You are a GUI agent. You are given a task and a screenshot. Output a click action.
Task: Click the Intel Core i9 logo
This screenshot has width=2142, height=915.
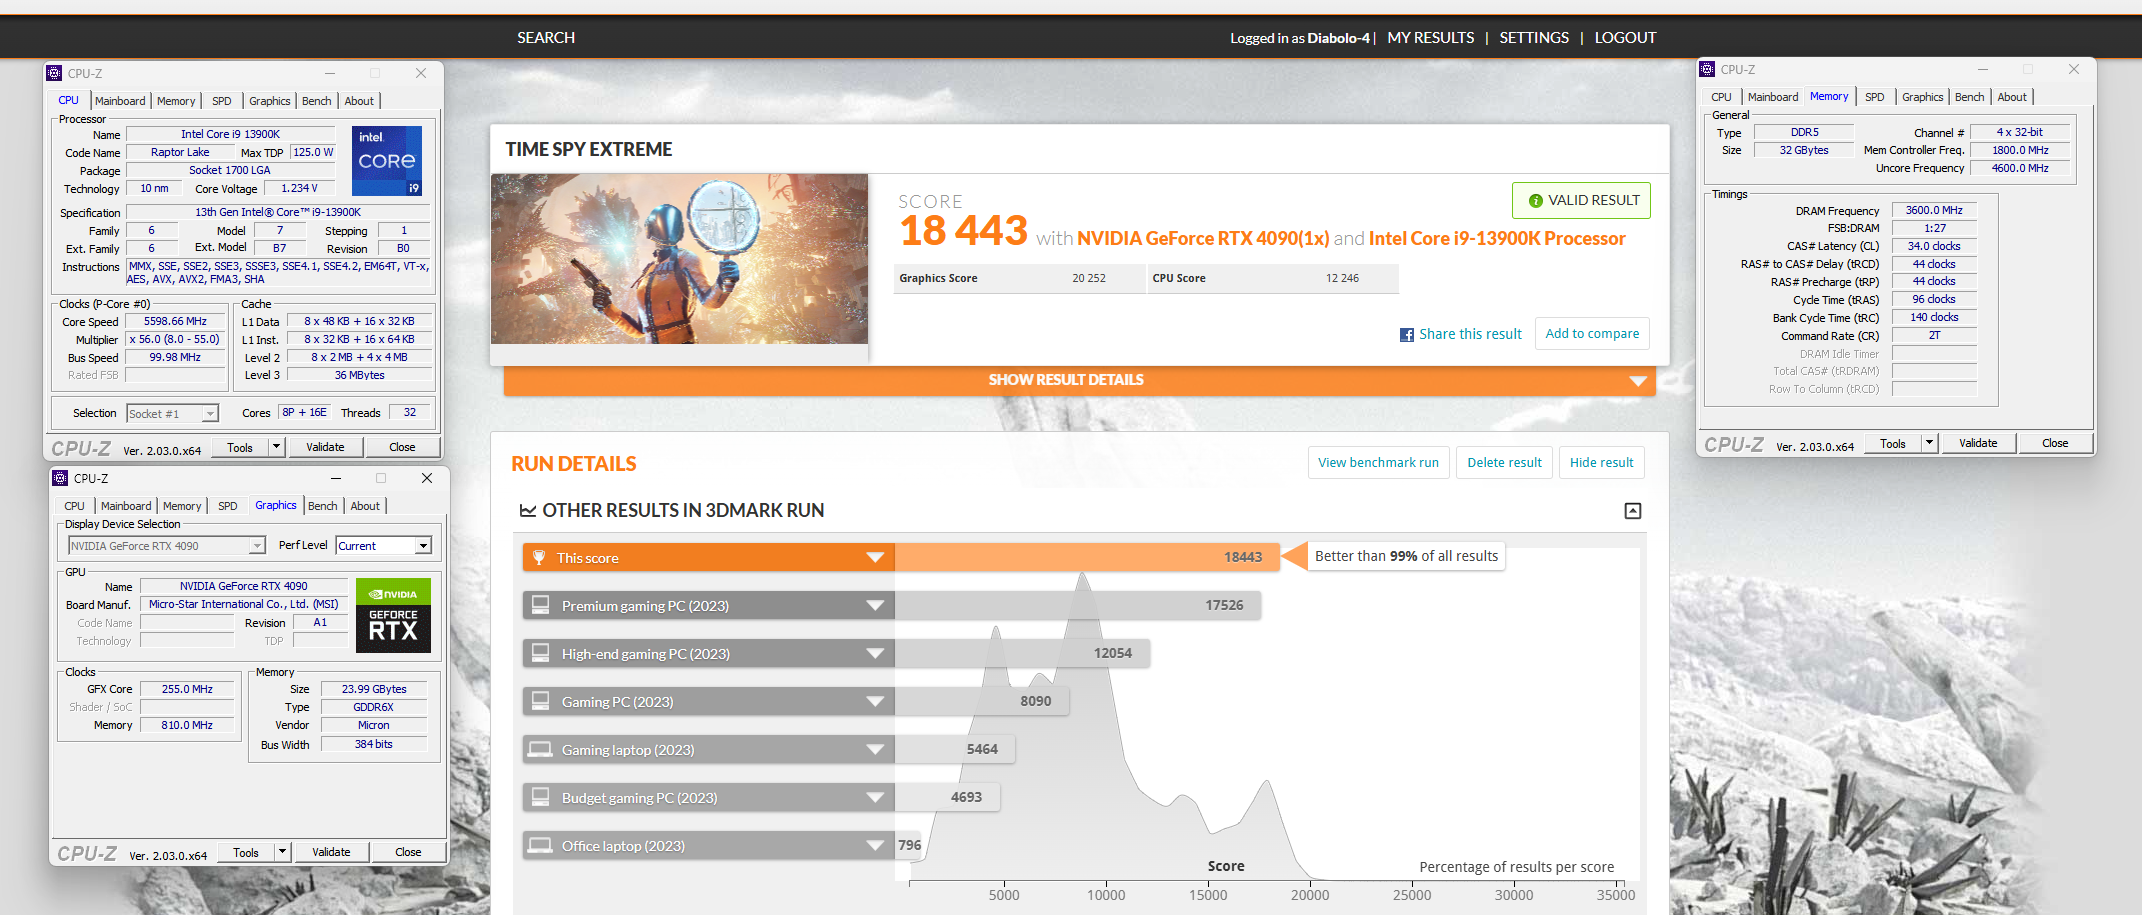pos(386,160)
